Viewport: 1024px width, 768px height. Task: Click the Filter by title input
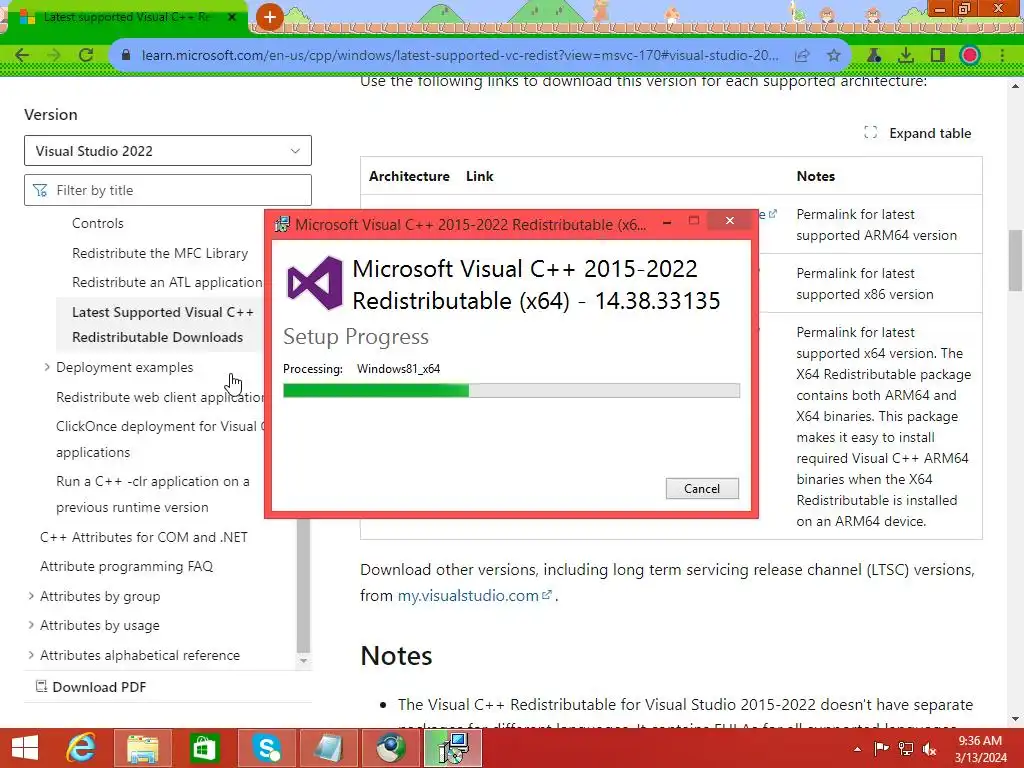point(168,190)
